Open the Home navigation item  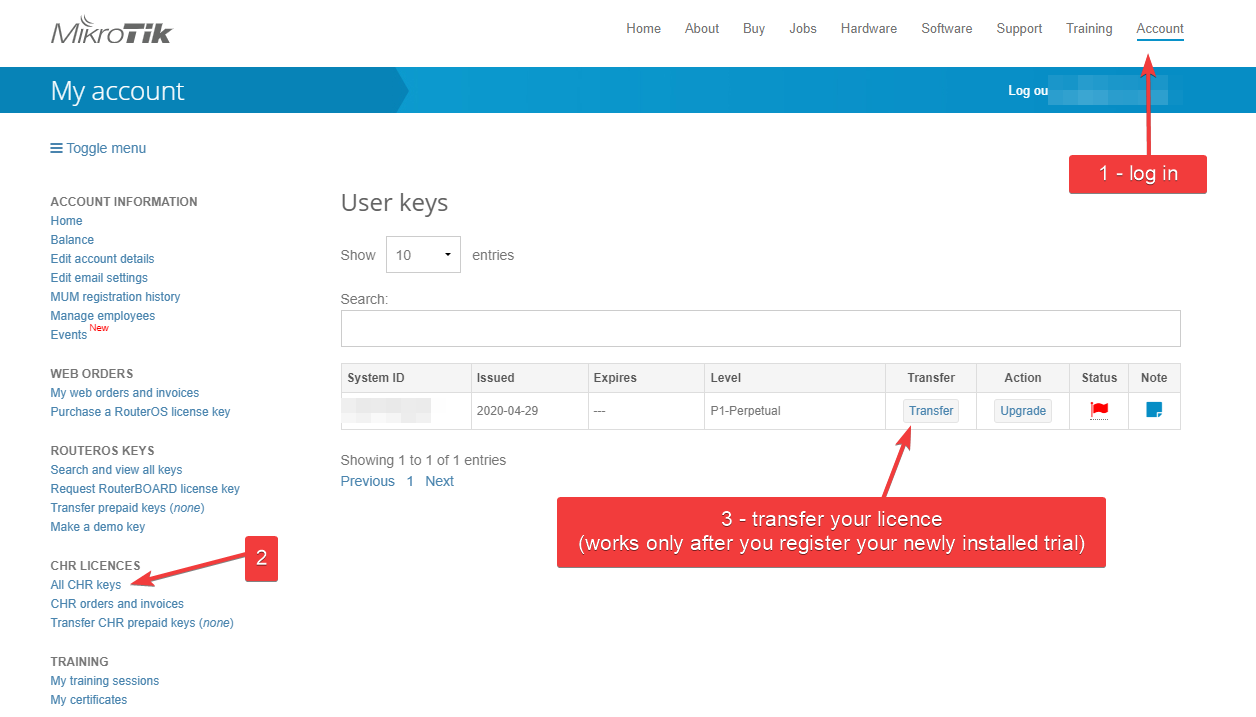click(x=643, y=29)
